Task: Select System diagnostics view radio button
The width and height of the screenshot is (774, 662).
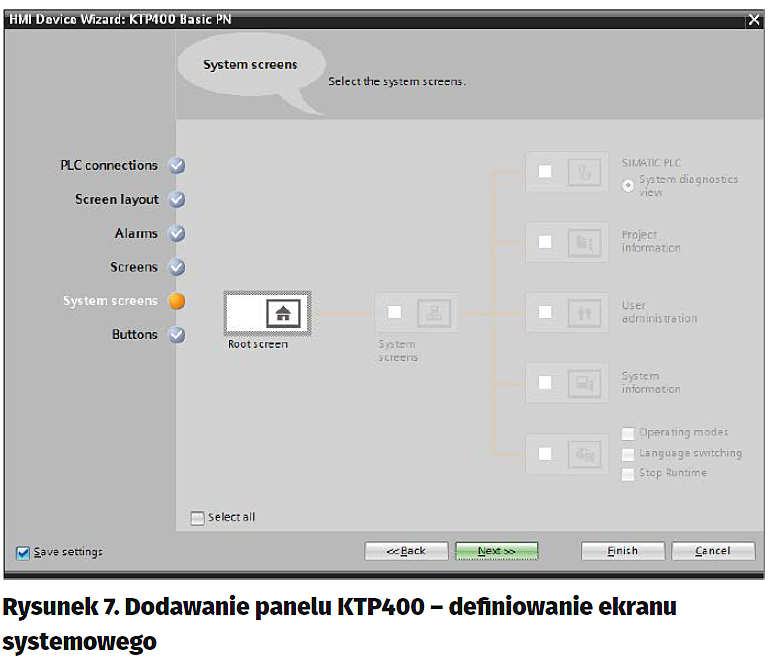Action: coord(629,185)
